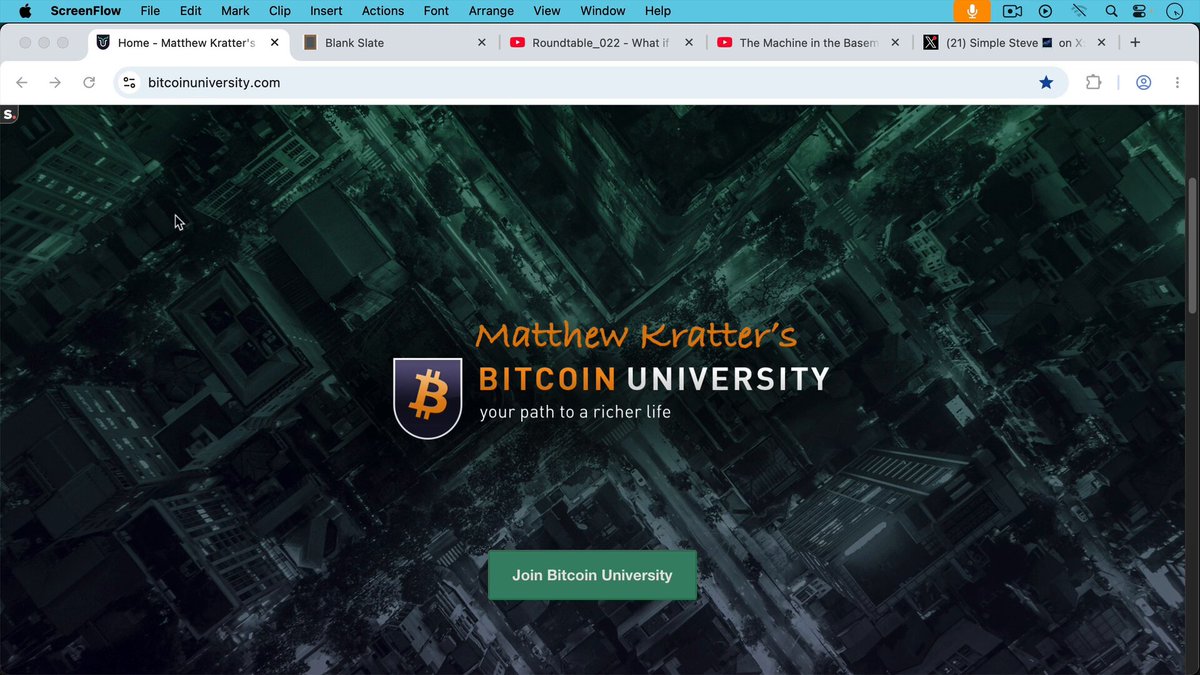Click the Join Bitcoin University button
Screen dimensions: 1200x675
point(592,575)
